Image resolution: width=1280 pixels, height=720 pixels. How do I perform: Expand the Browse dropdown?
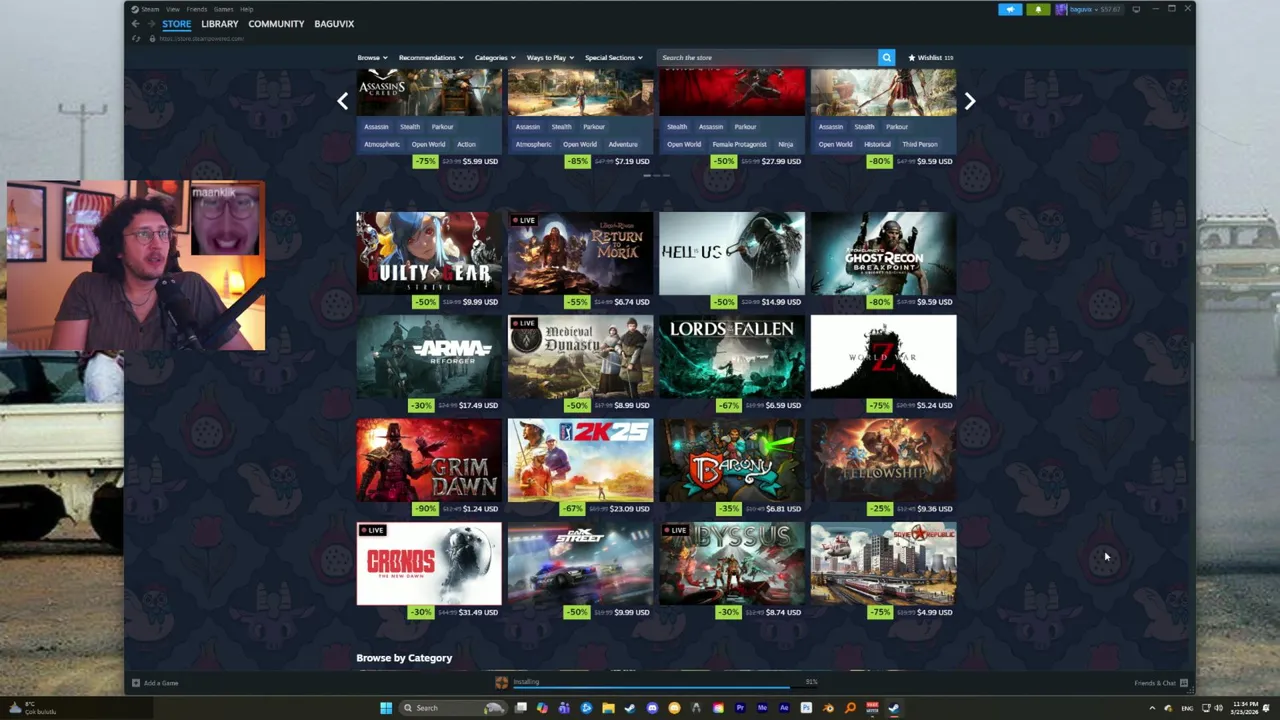(372, 57)
